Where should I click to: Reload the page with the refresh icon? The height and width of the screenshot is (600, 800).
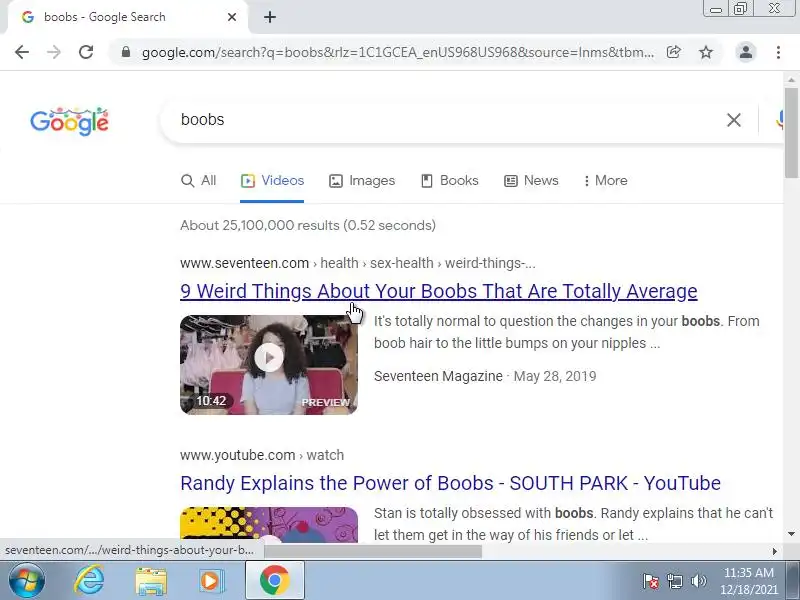coord(86,52)
